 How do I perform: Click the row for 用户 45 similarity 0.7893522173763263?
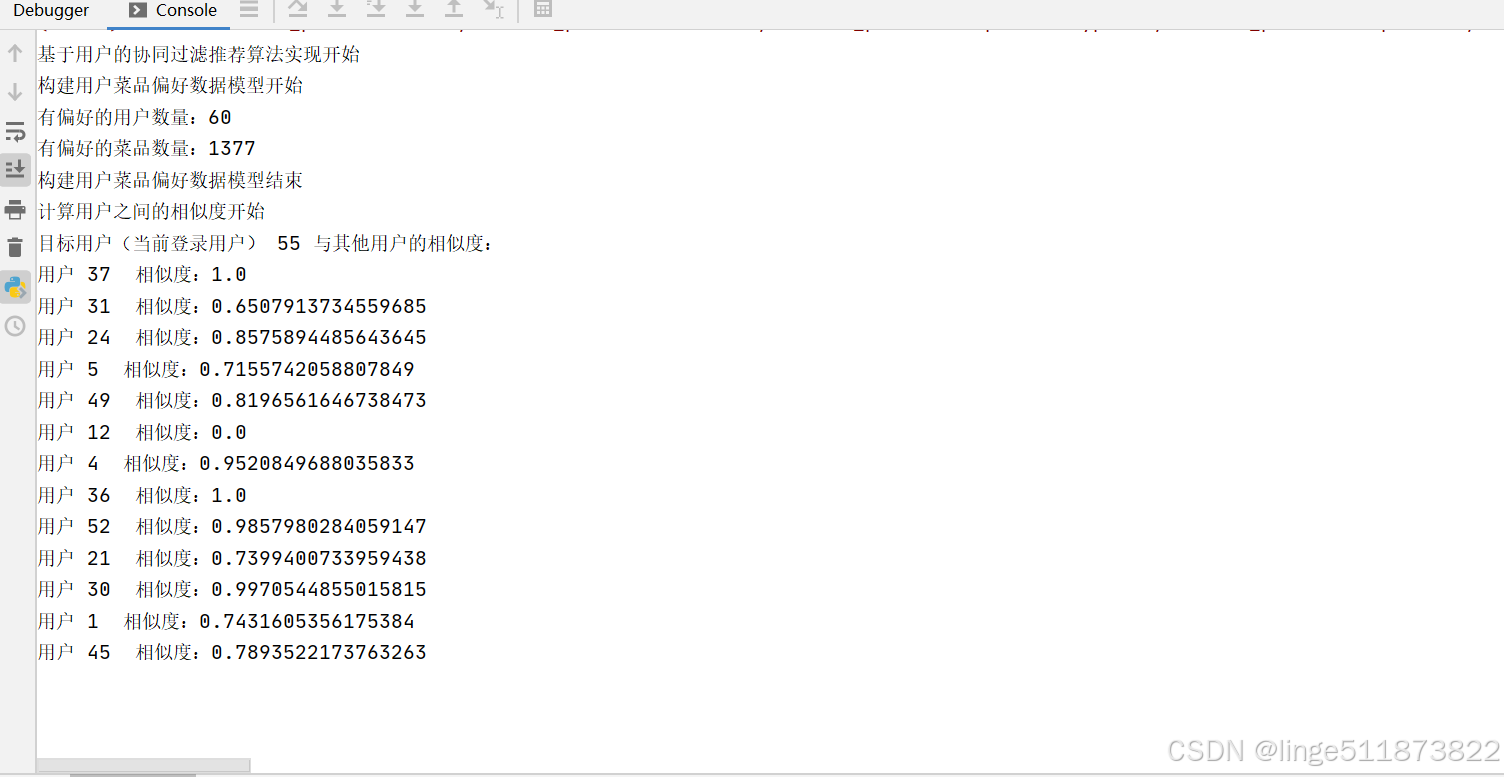click(232, 652)
